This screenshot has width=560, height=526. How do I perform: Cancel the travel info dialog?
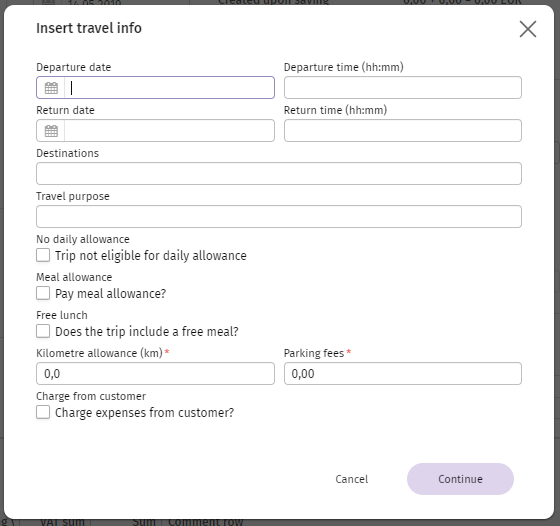point(351,479)
